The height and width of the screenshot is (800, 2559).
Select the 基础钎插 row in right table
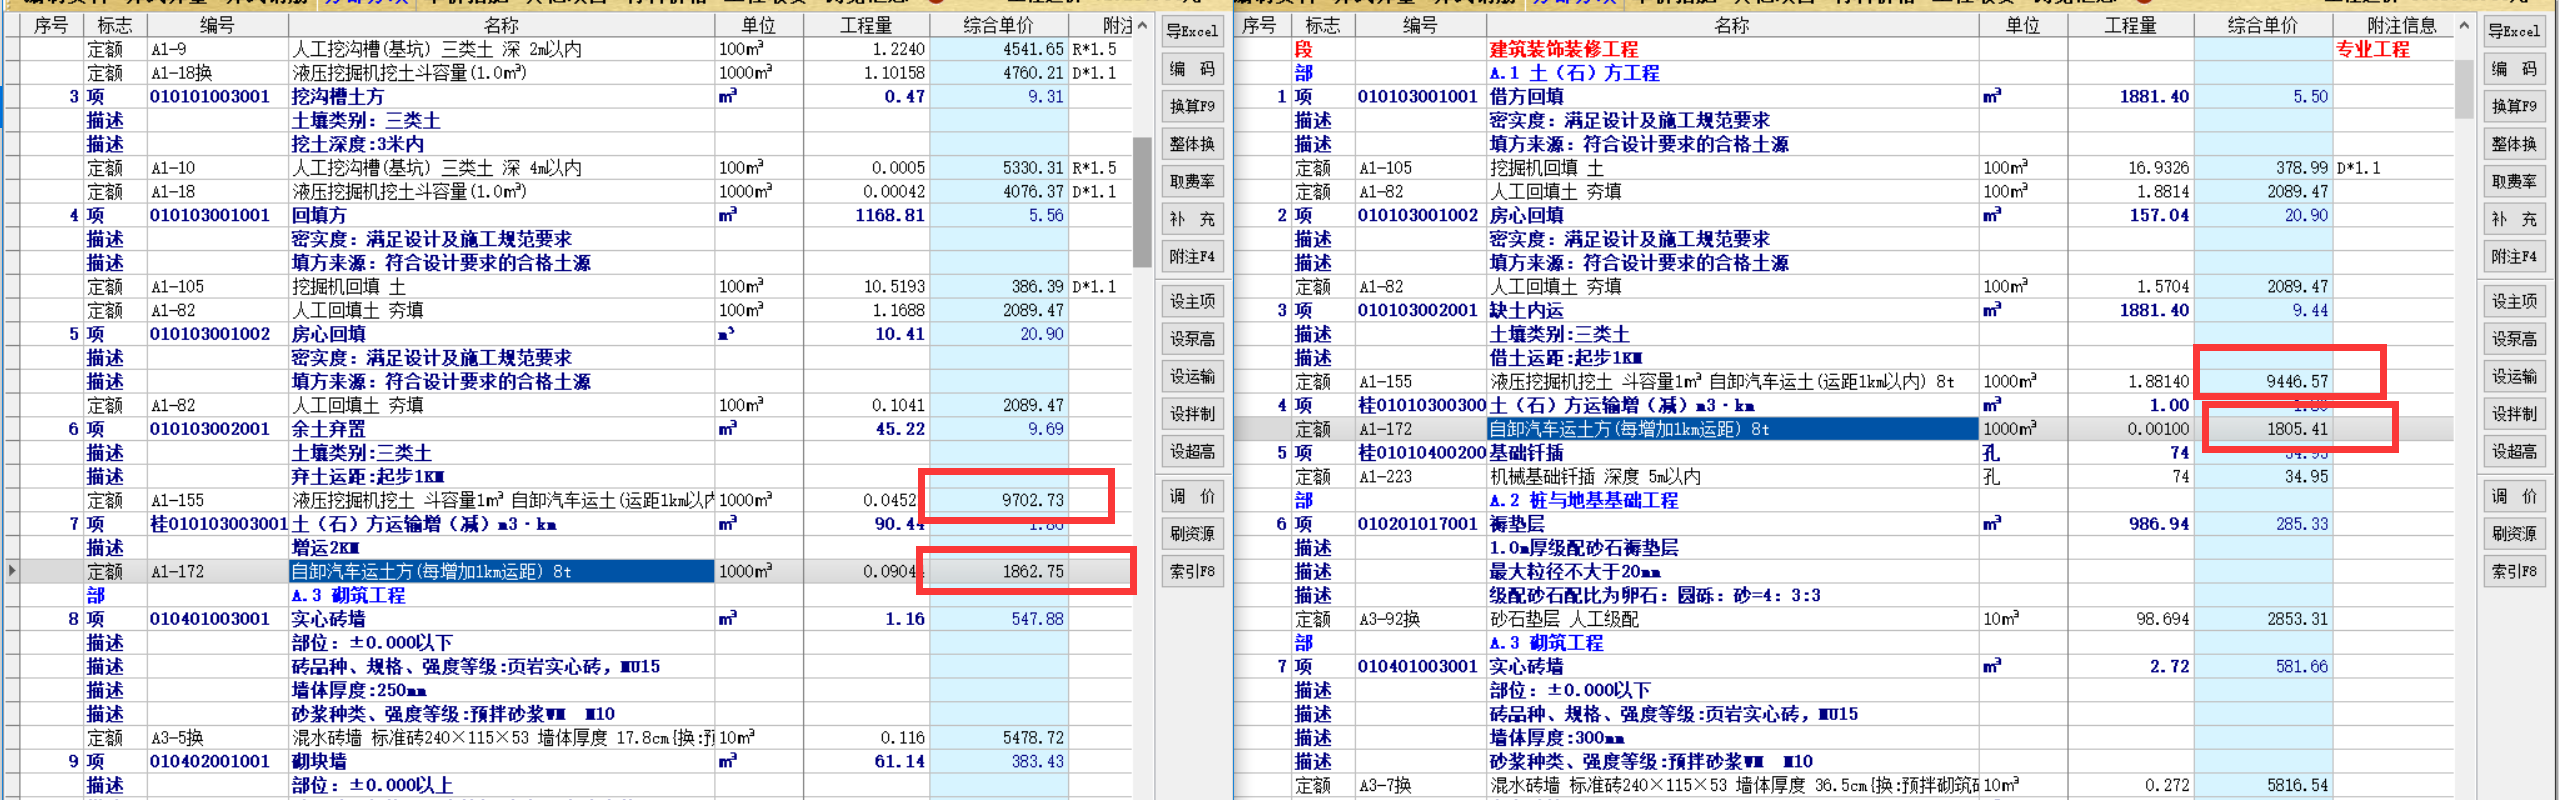pyautogui.click(x=1843, y=453)
